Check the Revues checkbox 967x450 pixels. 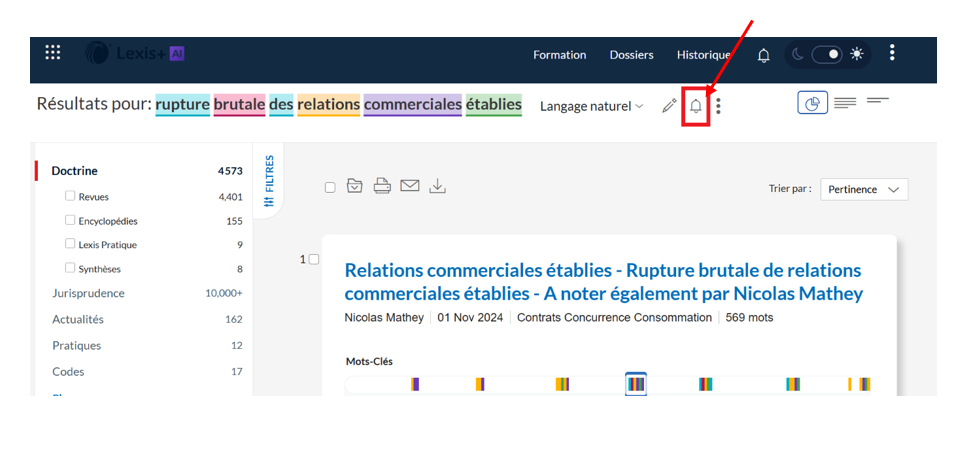click(x=70, y=195)
